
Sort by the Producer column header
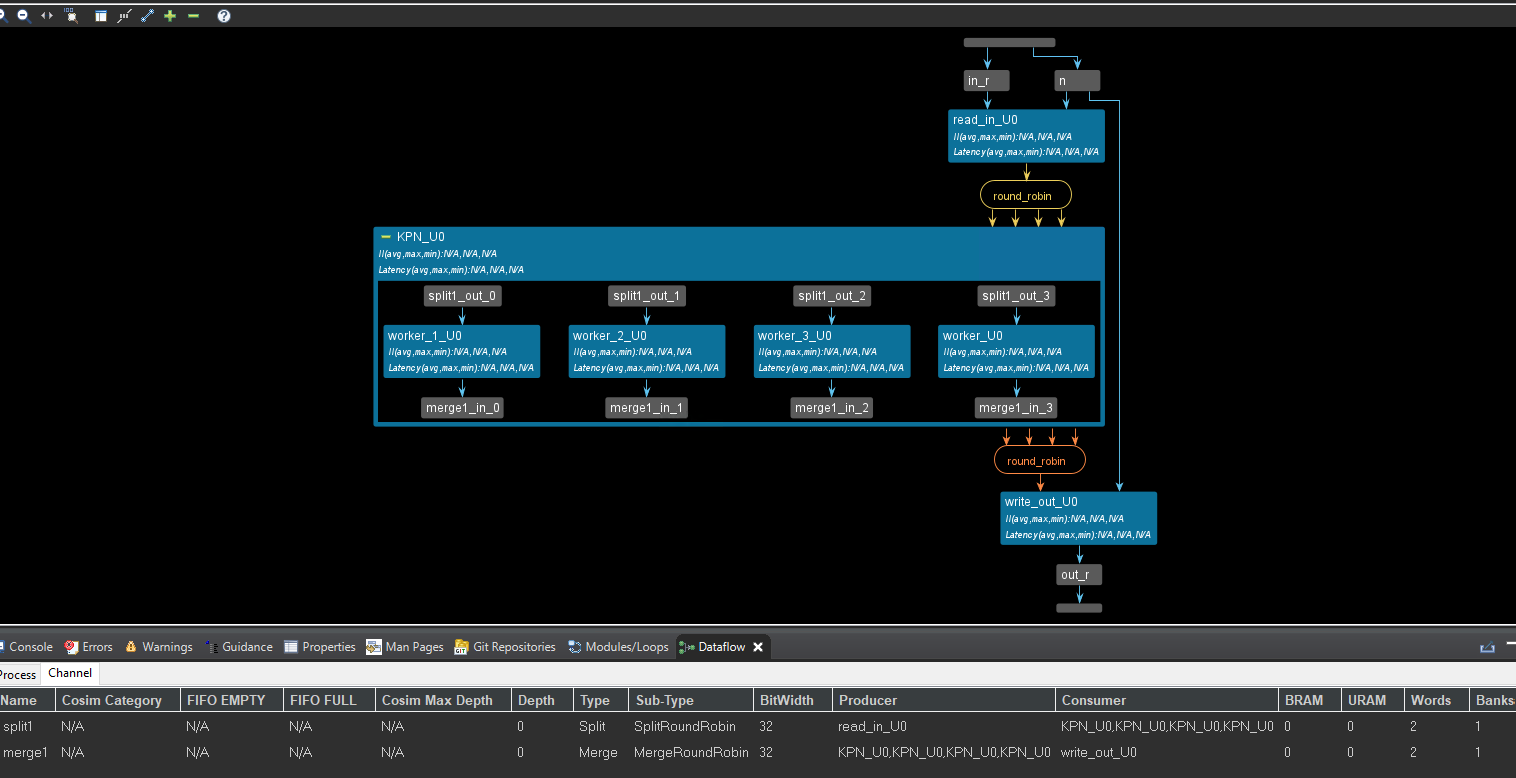[x=944, y=700]
